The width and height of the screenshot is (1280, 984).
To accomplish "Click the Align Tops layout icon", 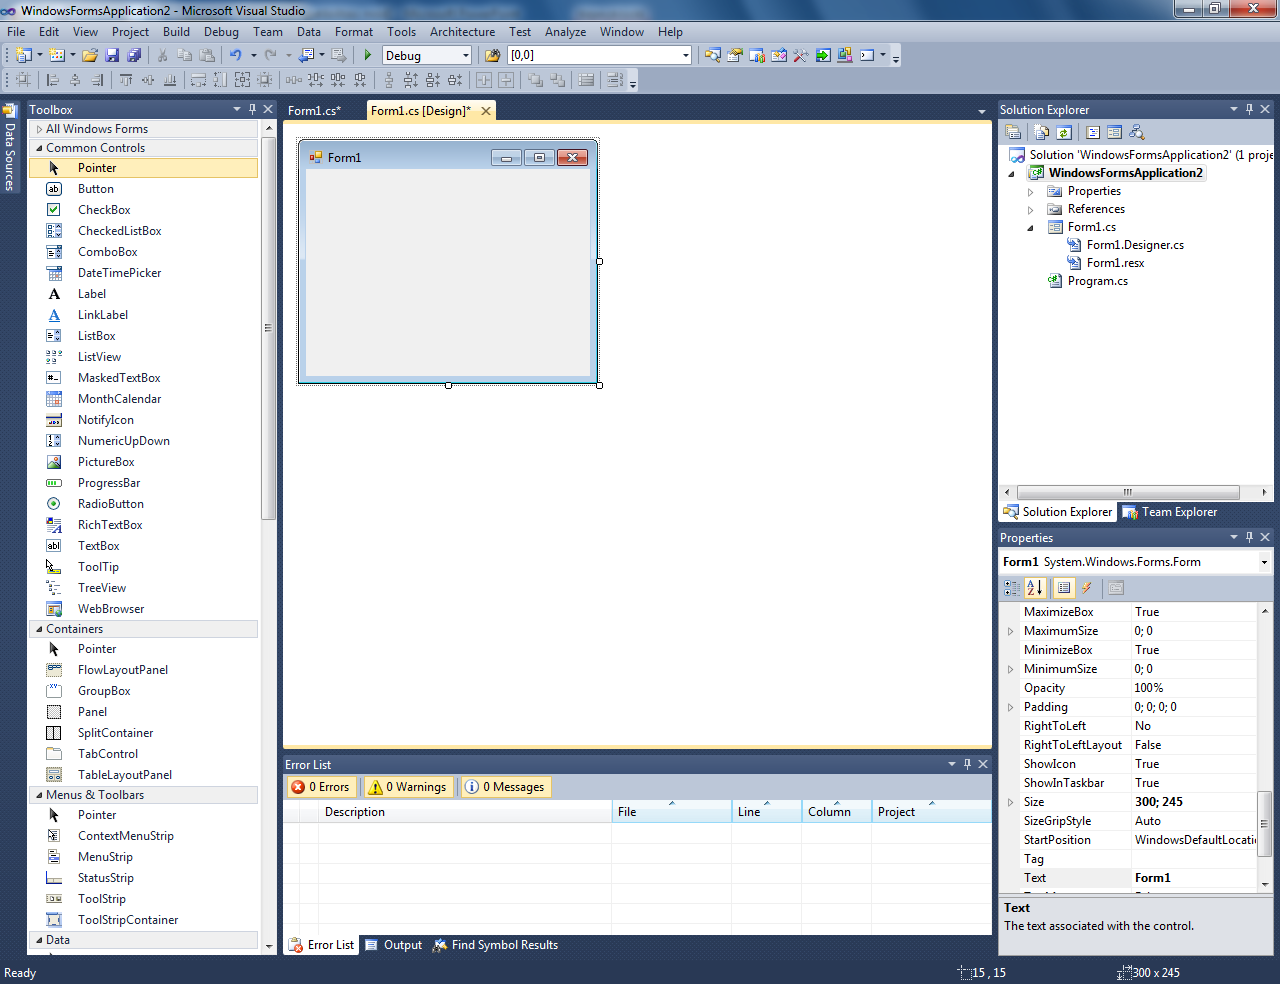I will [x=126, y=80].
